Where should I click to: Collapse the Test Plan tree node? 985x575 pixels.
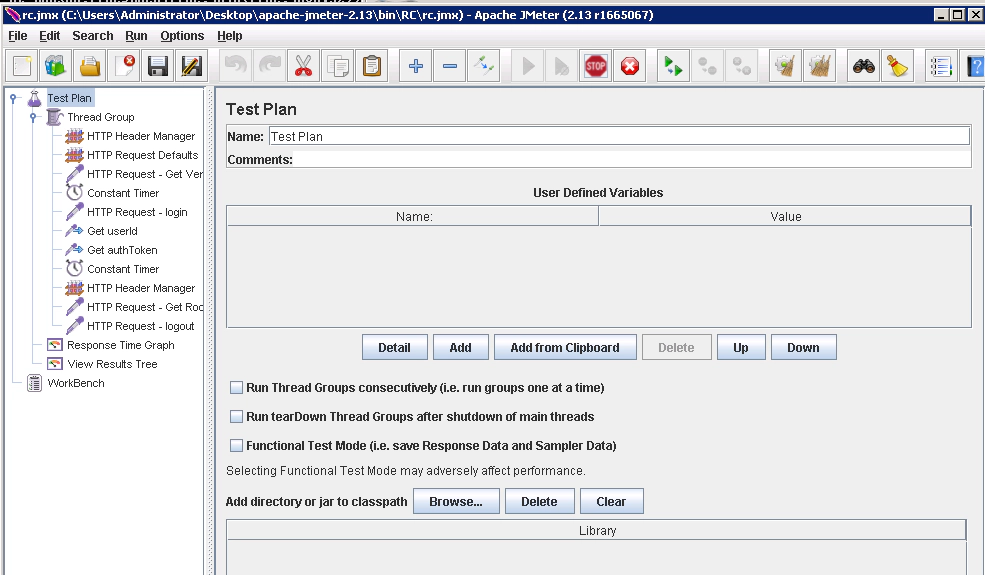[x=13, y=98]
